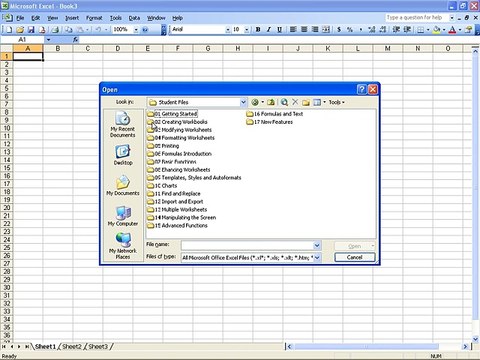Click the Font Color letter A icon
The image size is (480, 360).
pyautogui.click(x=452, y=30)
